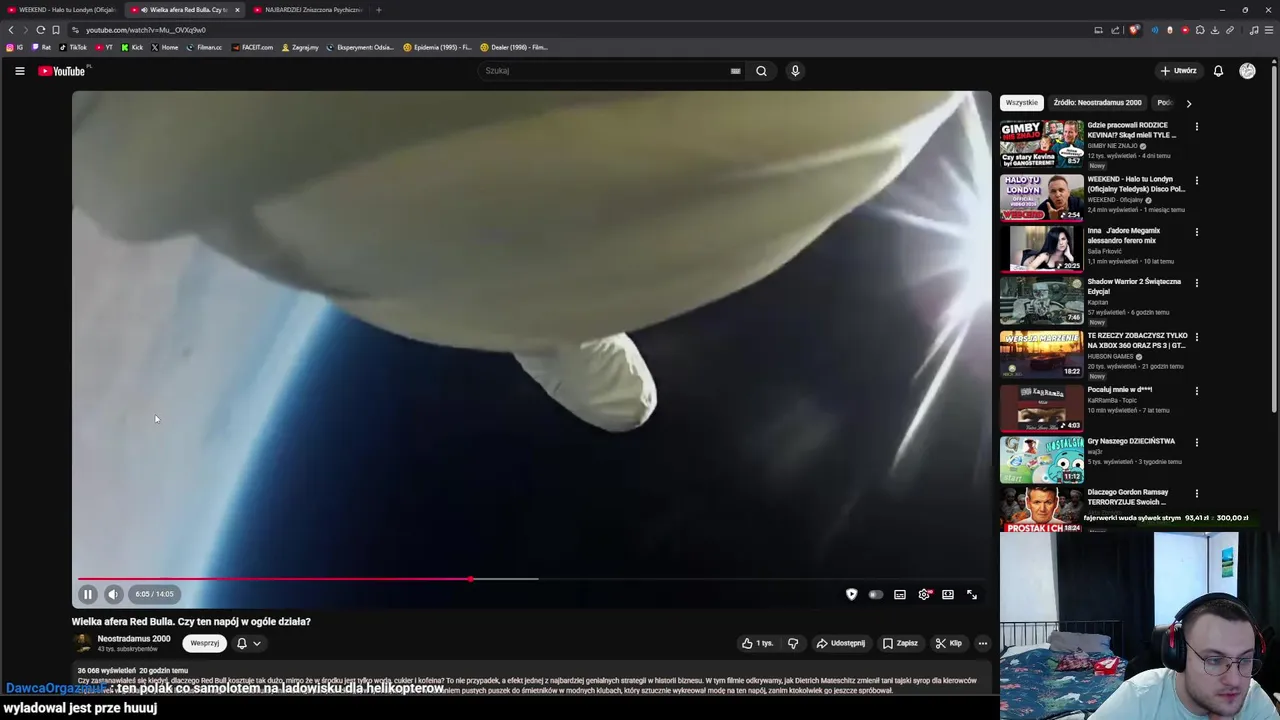Open WEEKEND Halo tu Londyn thumbnail
This screenshot has width=1280, height=720.
point(1042,197)
